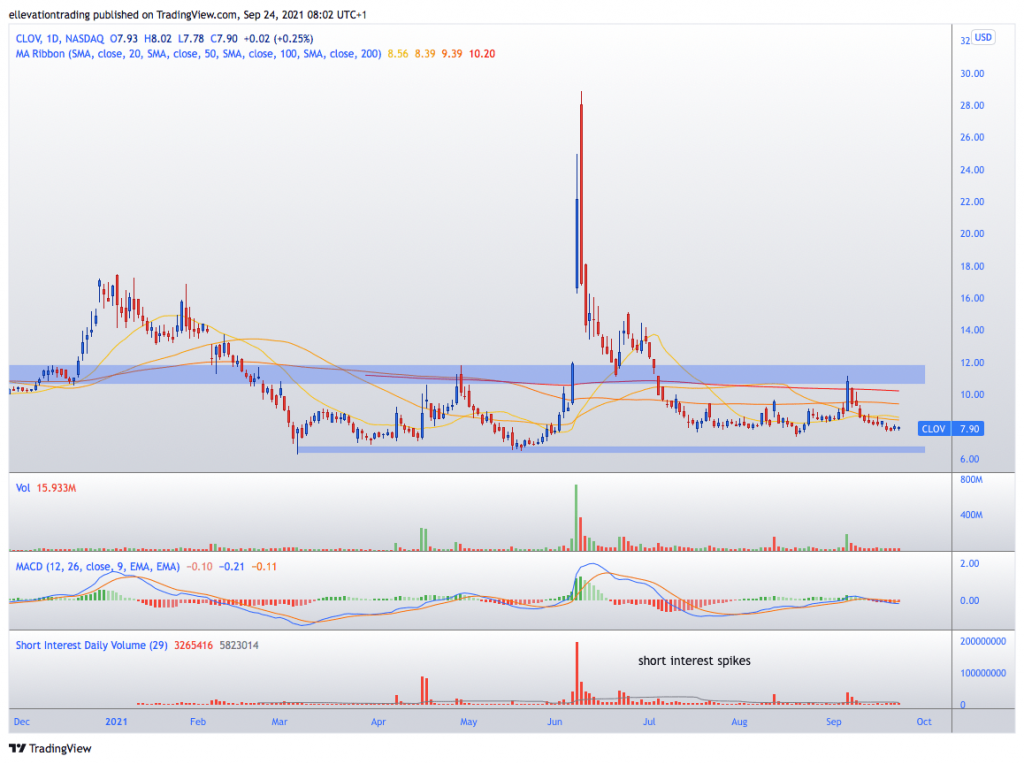Click the upper blue resistance zone rectangle
The width and height of the screenshot is (1024, 764).
[x=467, y=374]
